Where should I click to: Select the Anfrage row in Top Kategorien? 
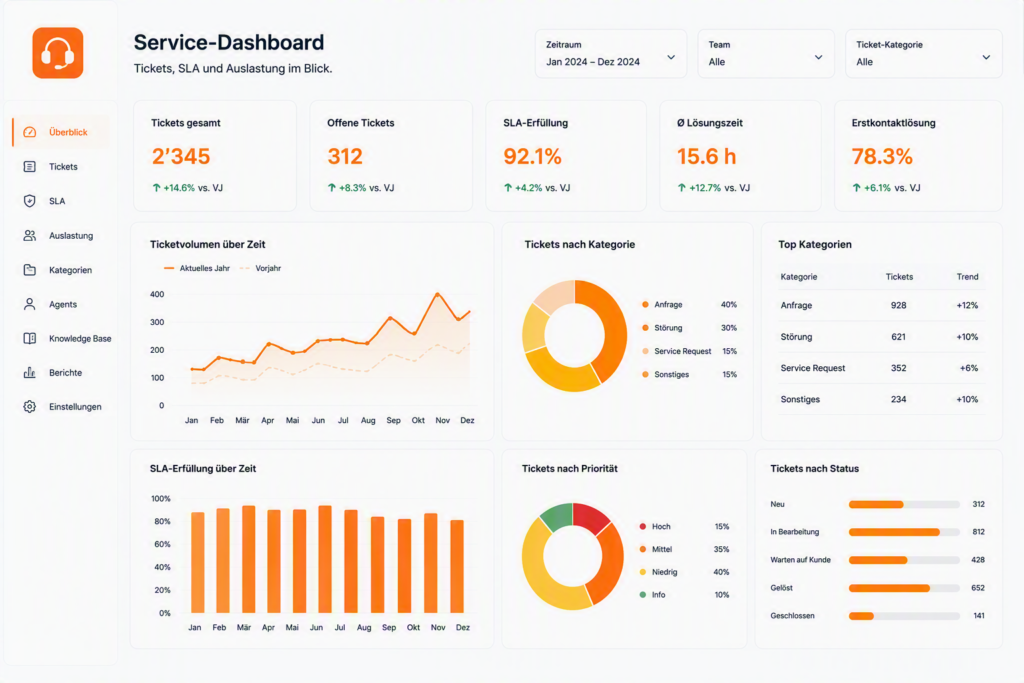point(882,306)
